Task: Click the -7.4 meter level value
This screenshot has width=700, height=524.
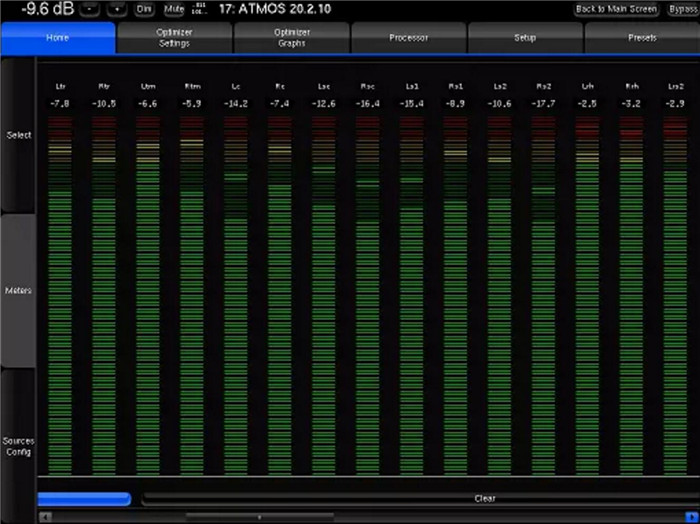Action: 279,104
